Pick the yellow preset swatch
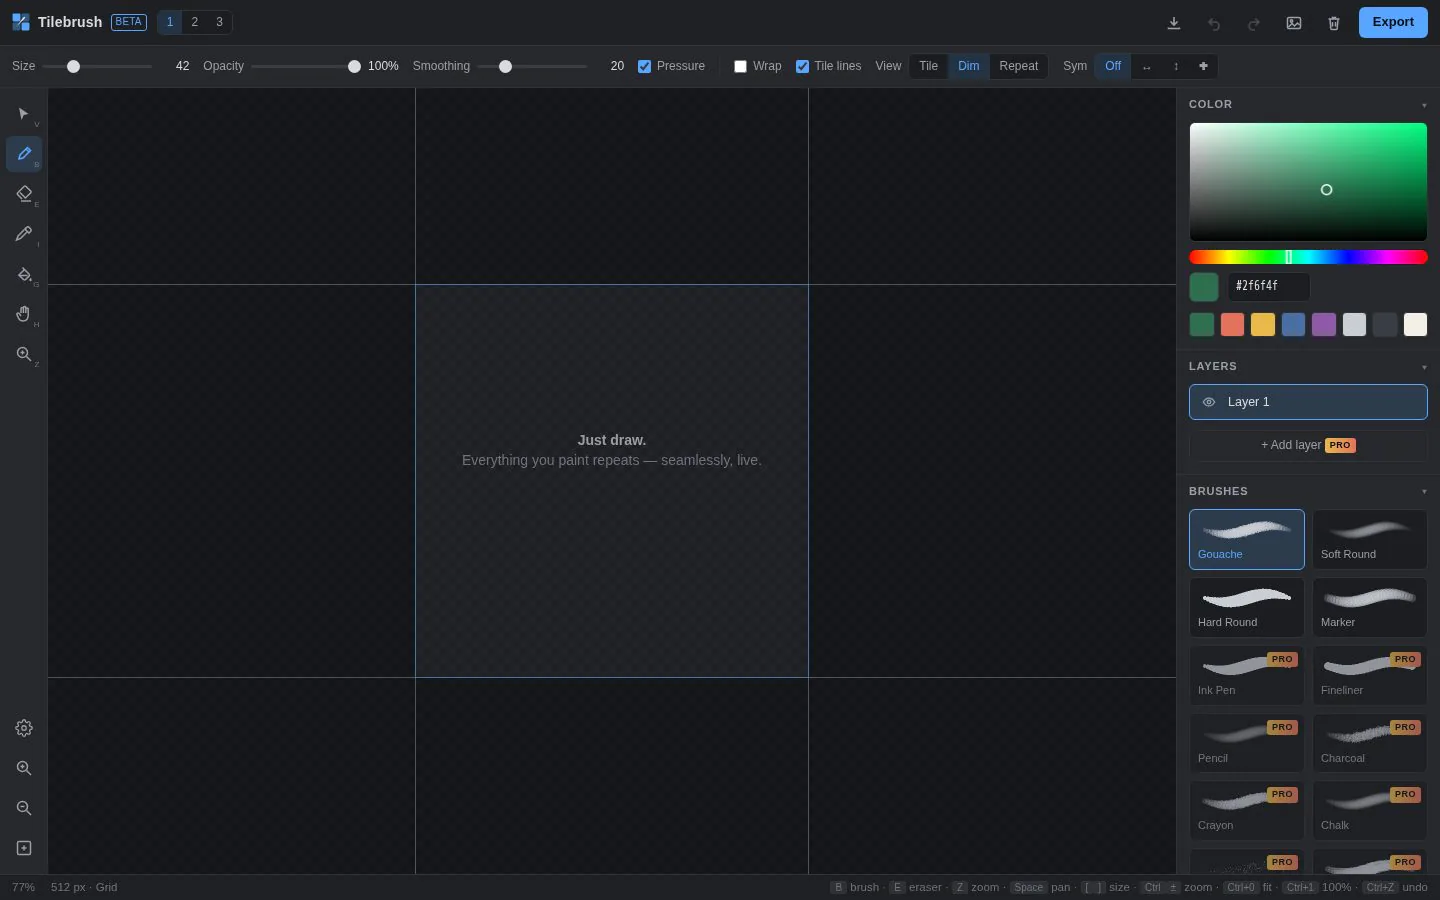The height and width of the screenshot is (900, 1440). 1263,324
